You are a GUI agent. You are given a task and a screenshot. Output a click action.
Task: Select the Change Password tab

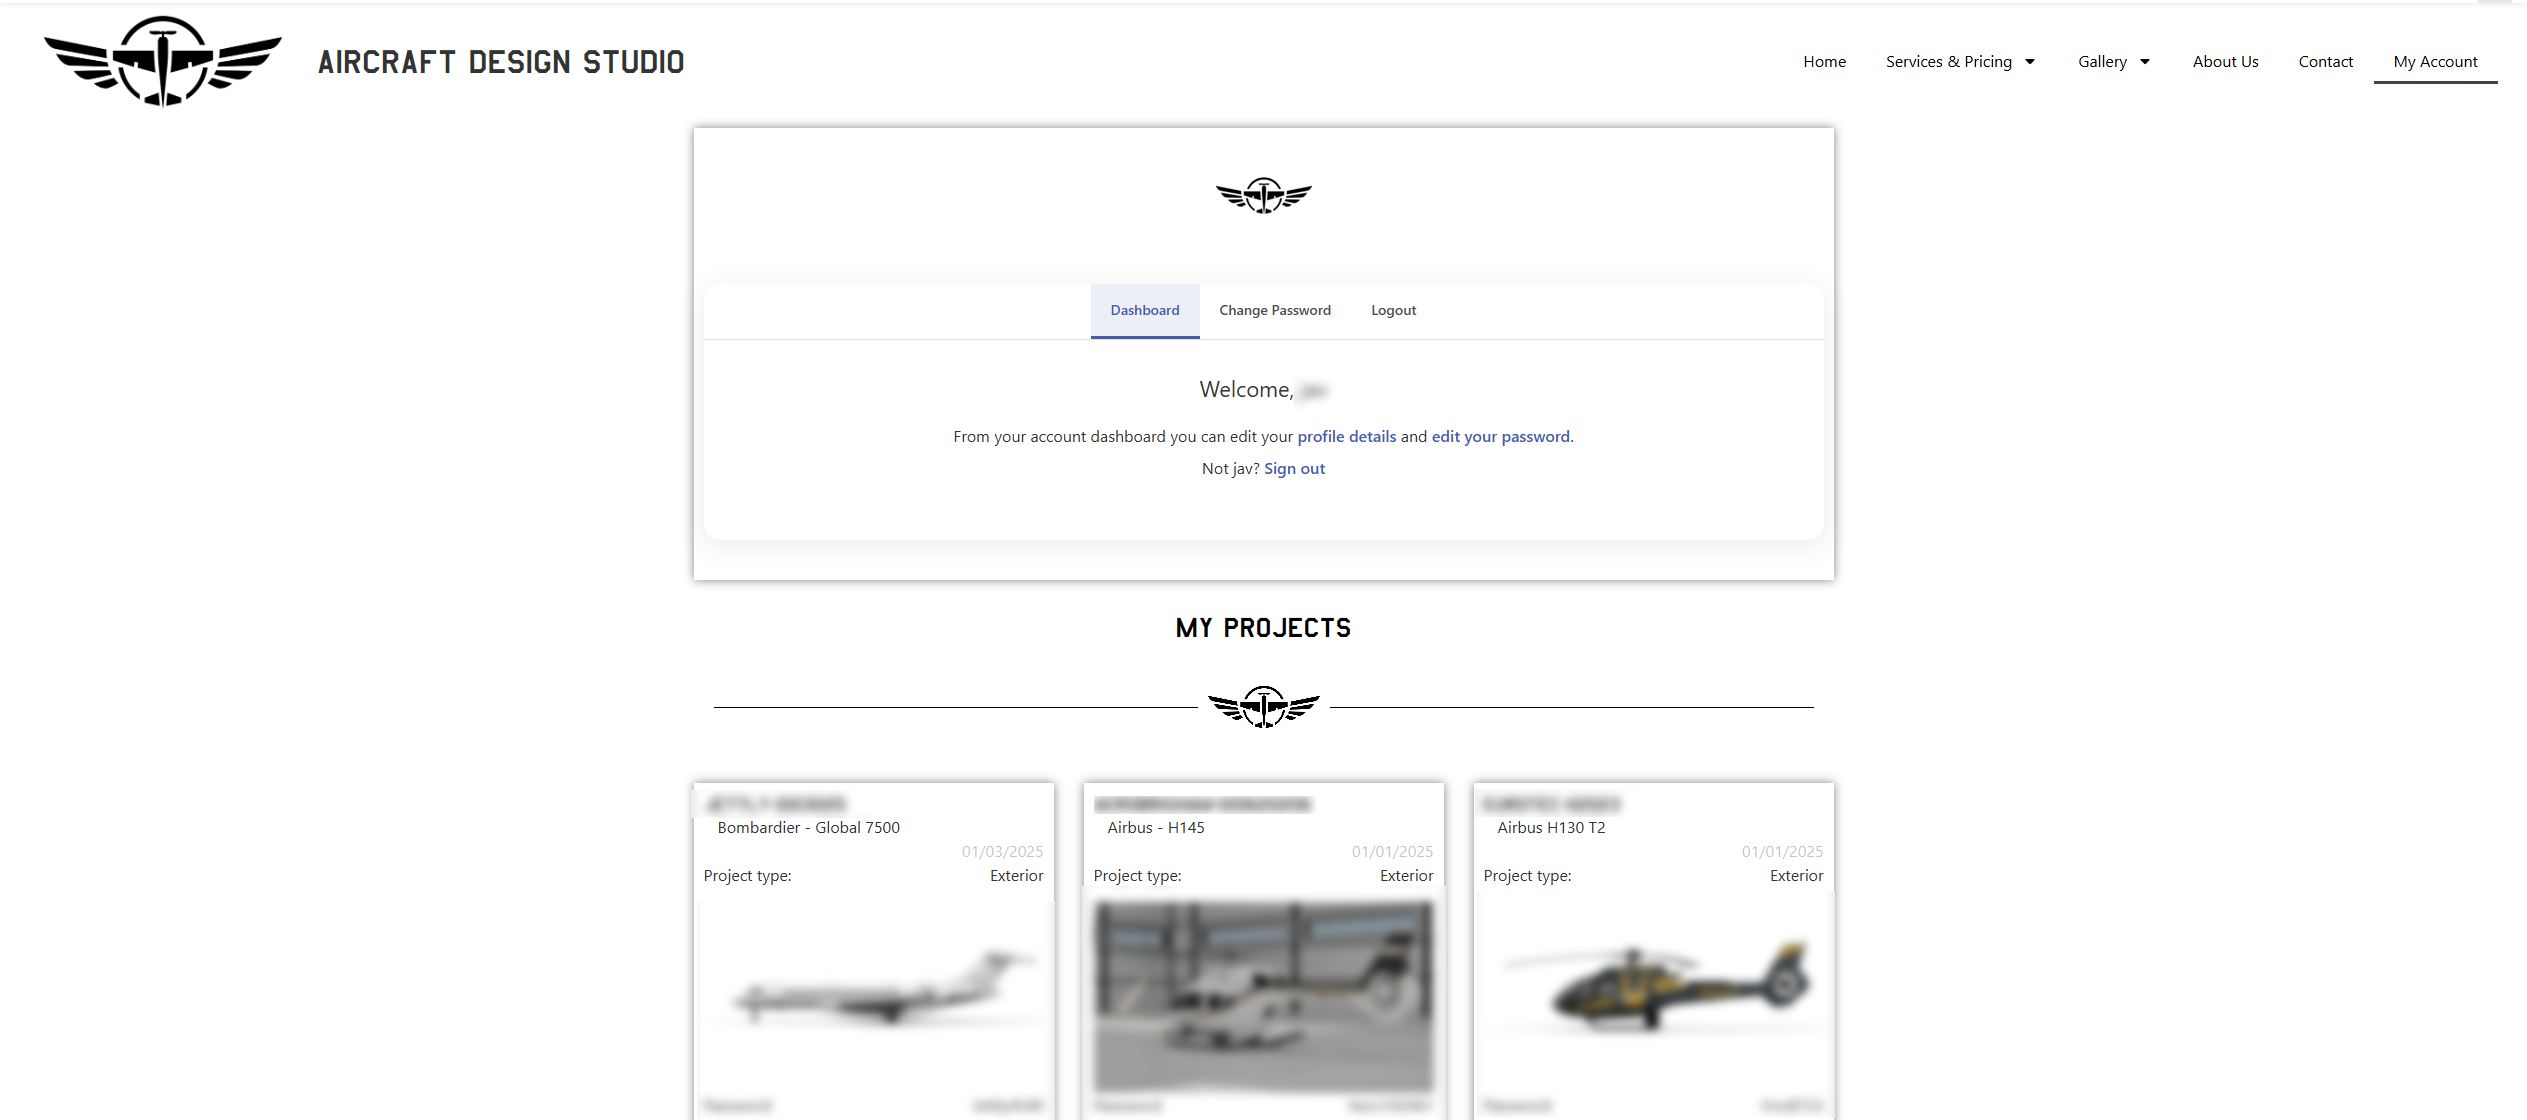(x=1275, y=309)
